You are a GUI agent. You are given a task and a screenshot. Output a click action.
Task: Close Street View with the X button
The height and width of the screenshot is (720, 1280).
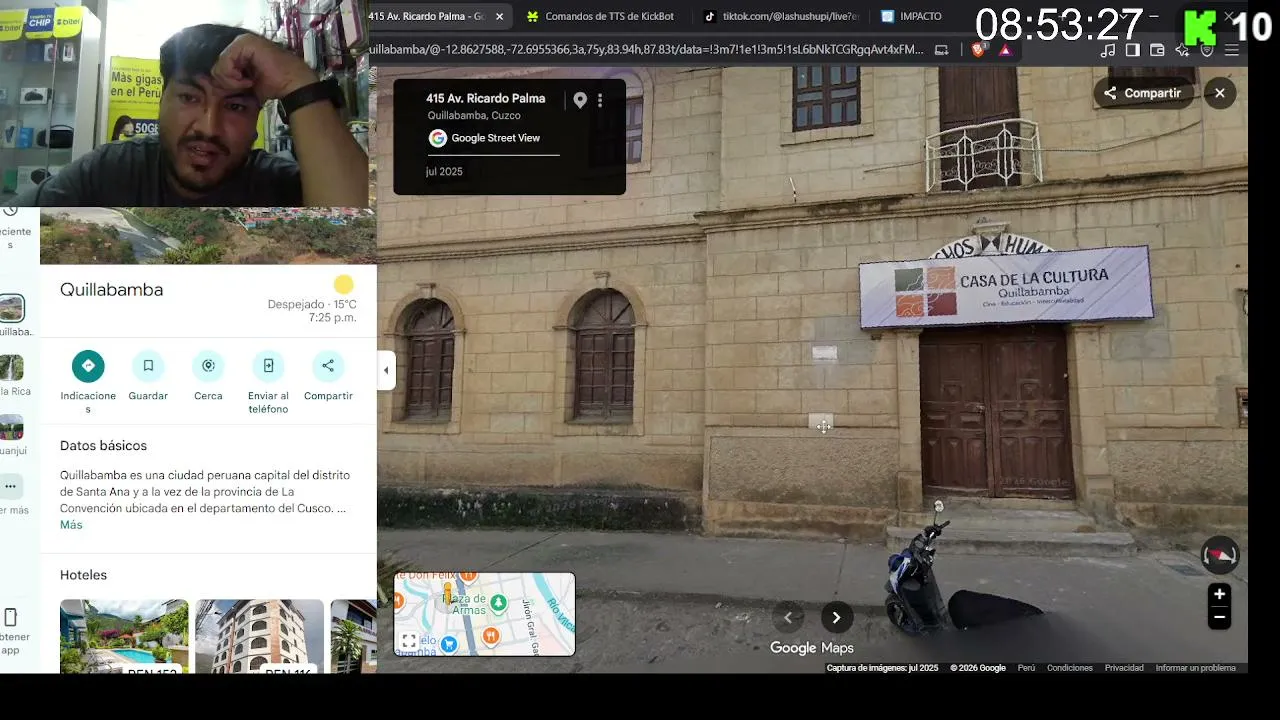point(1220,93)
